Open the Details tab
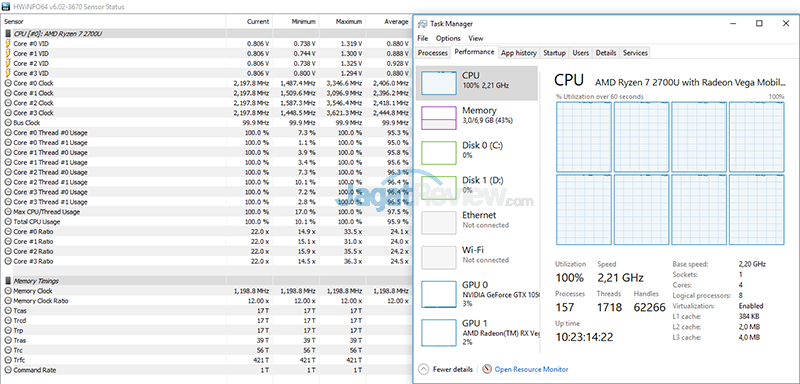 pyautogui.click(x=606, y=53)
